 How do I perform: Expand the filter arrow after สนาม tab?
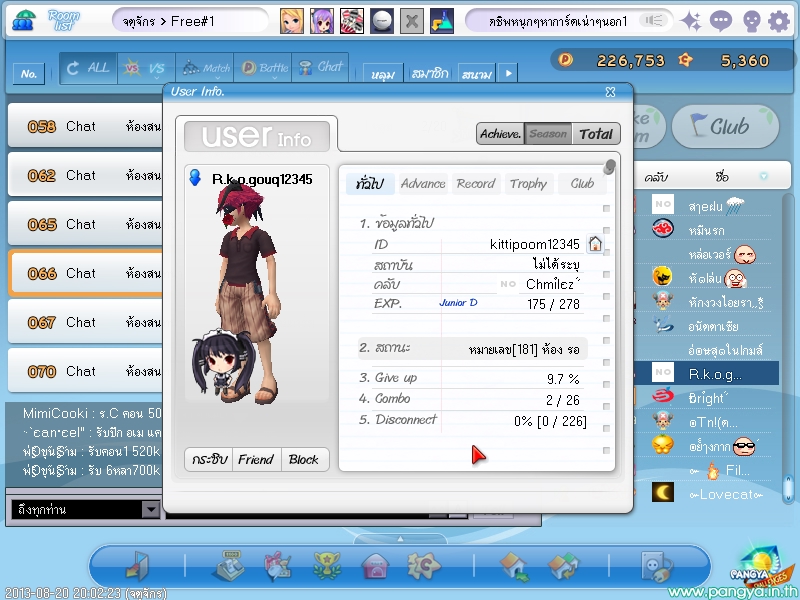(x=508, y=73)
